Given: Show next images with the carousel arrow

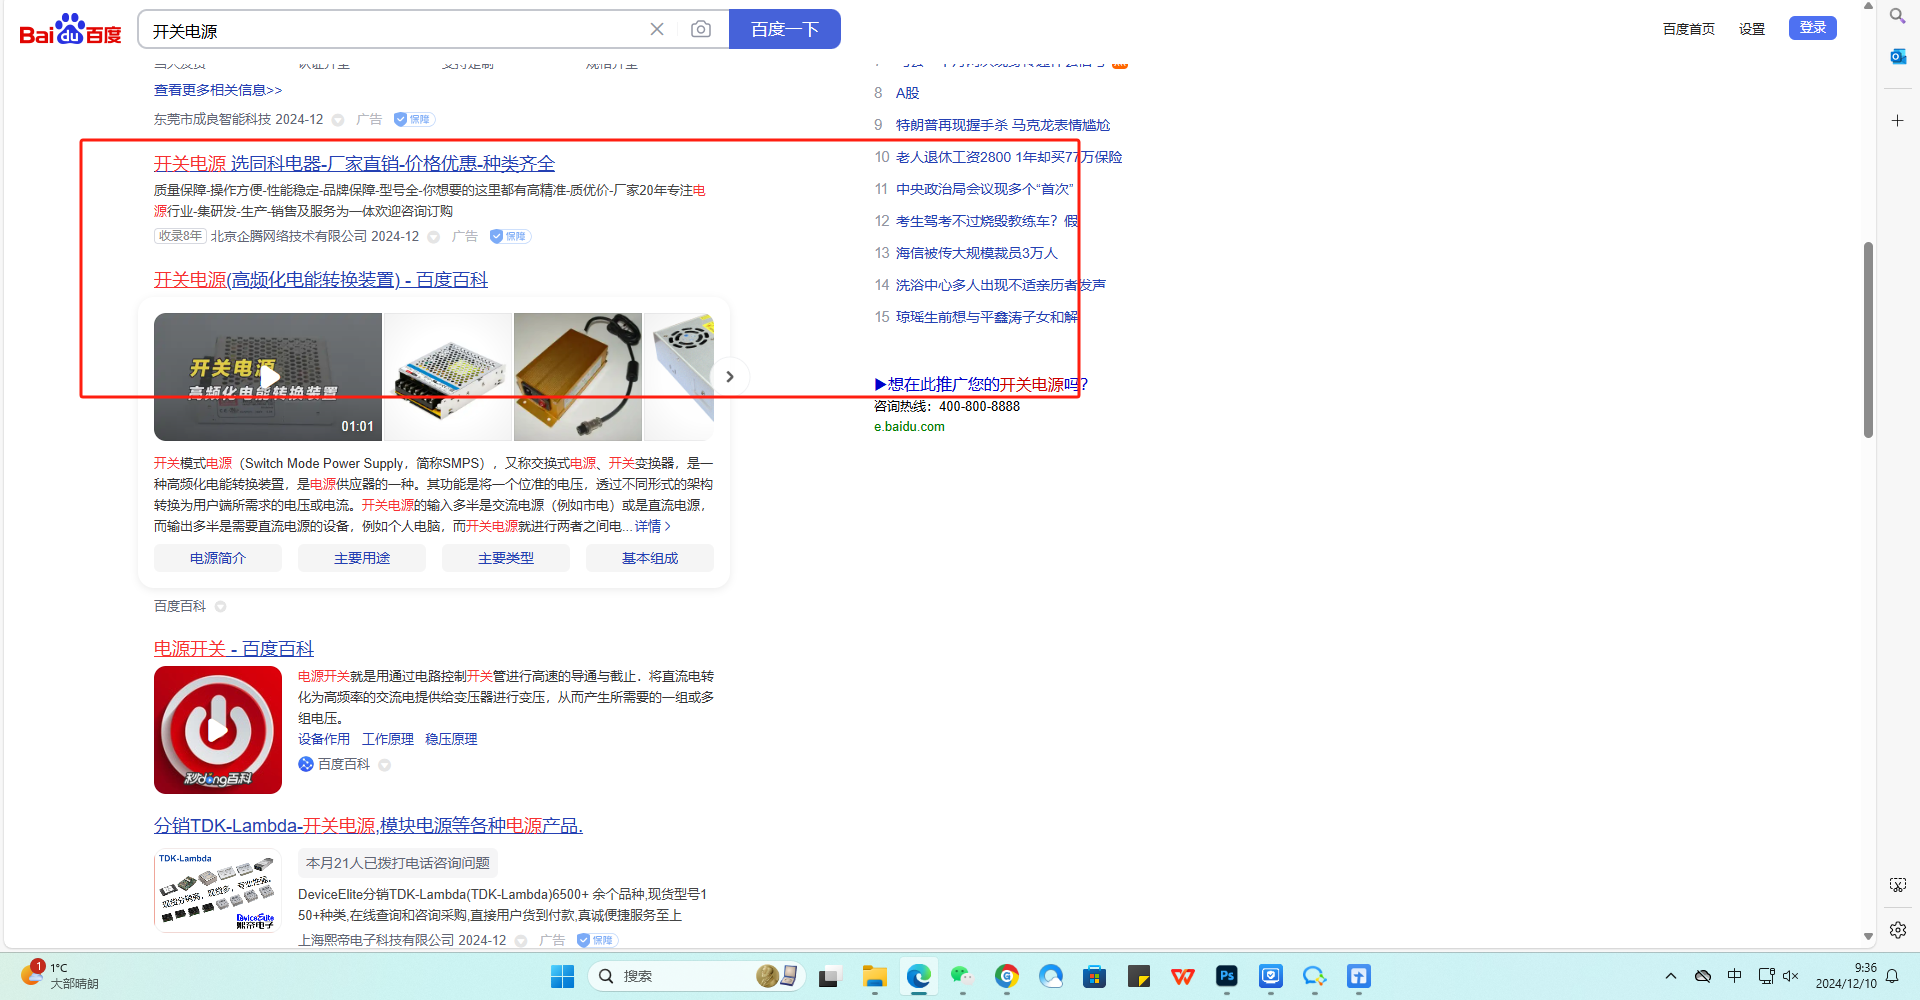Looking at the screenshot, I should (x=730, y=377).
